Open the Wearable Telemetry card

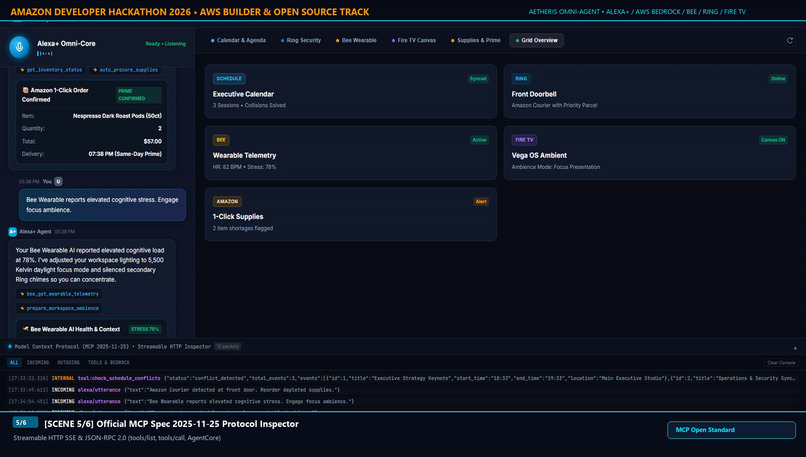(351, 153)
